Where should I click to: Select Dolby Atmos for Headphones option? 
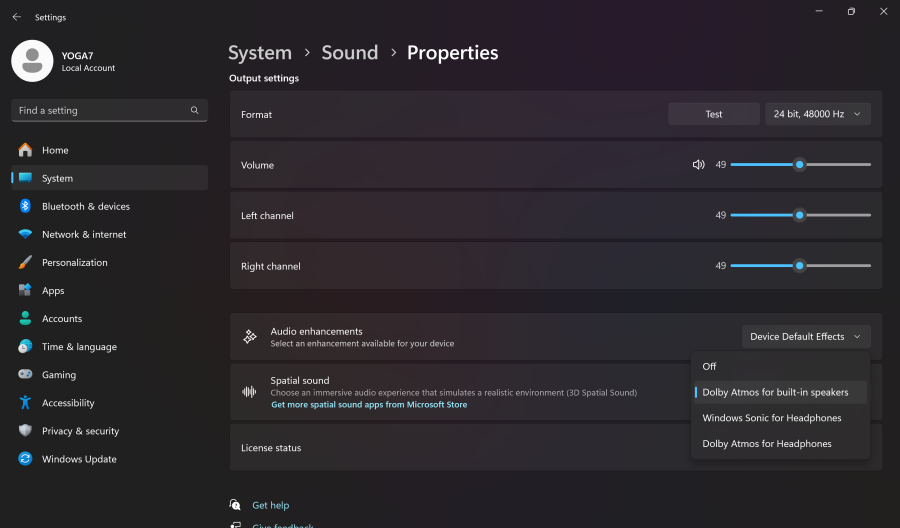pos(766,444)
